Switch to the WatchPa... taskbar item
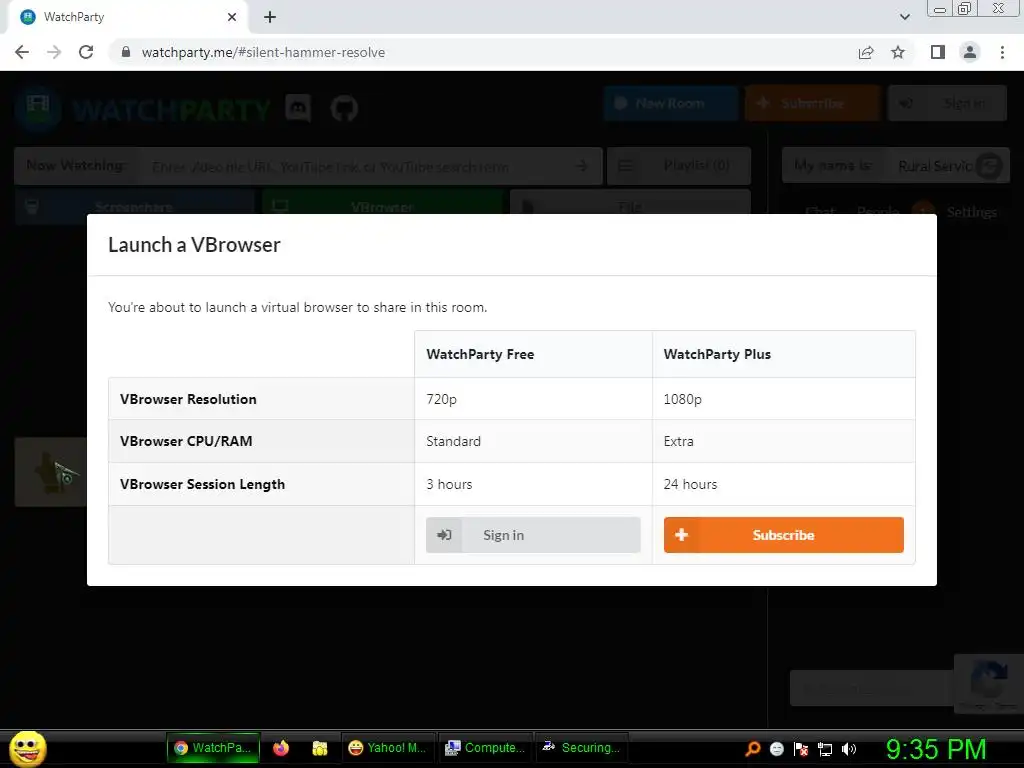The image size is (1024, 768). point(214,748)
